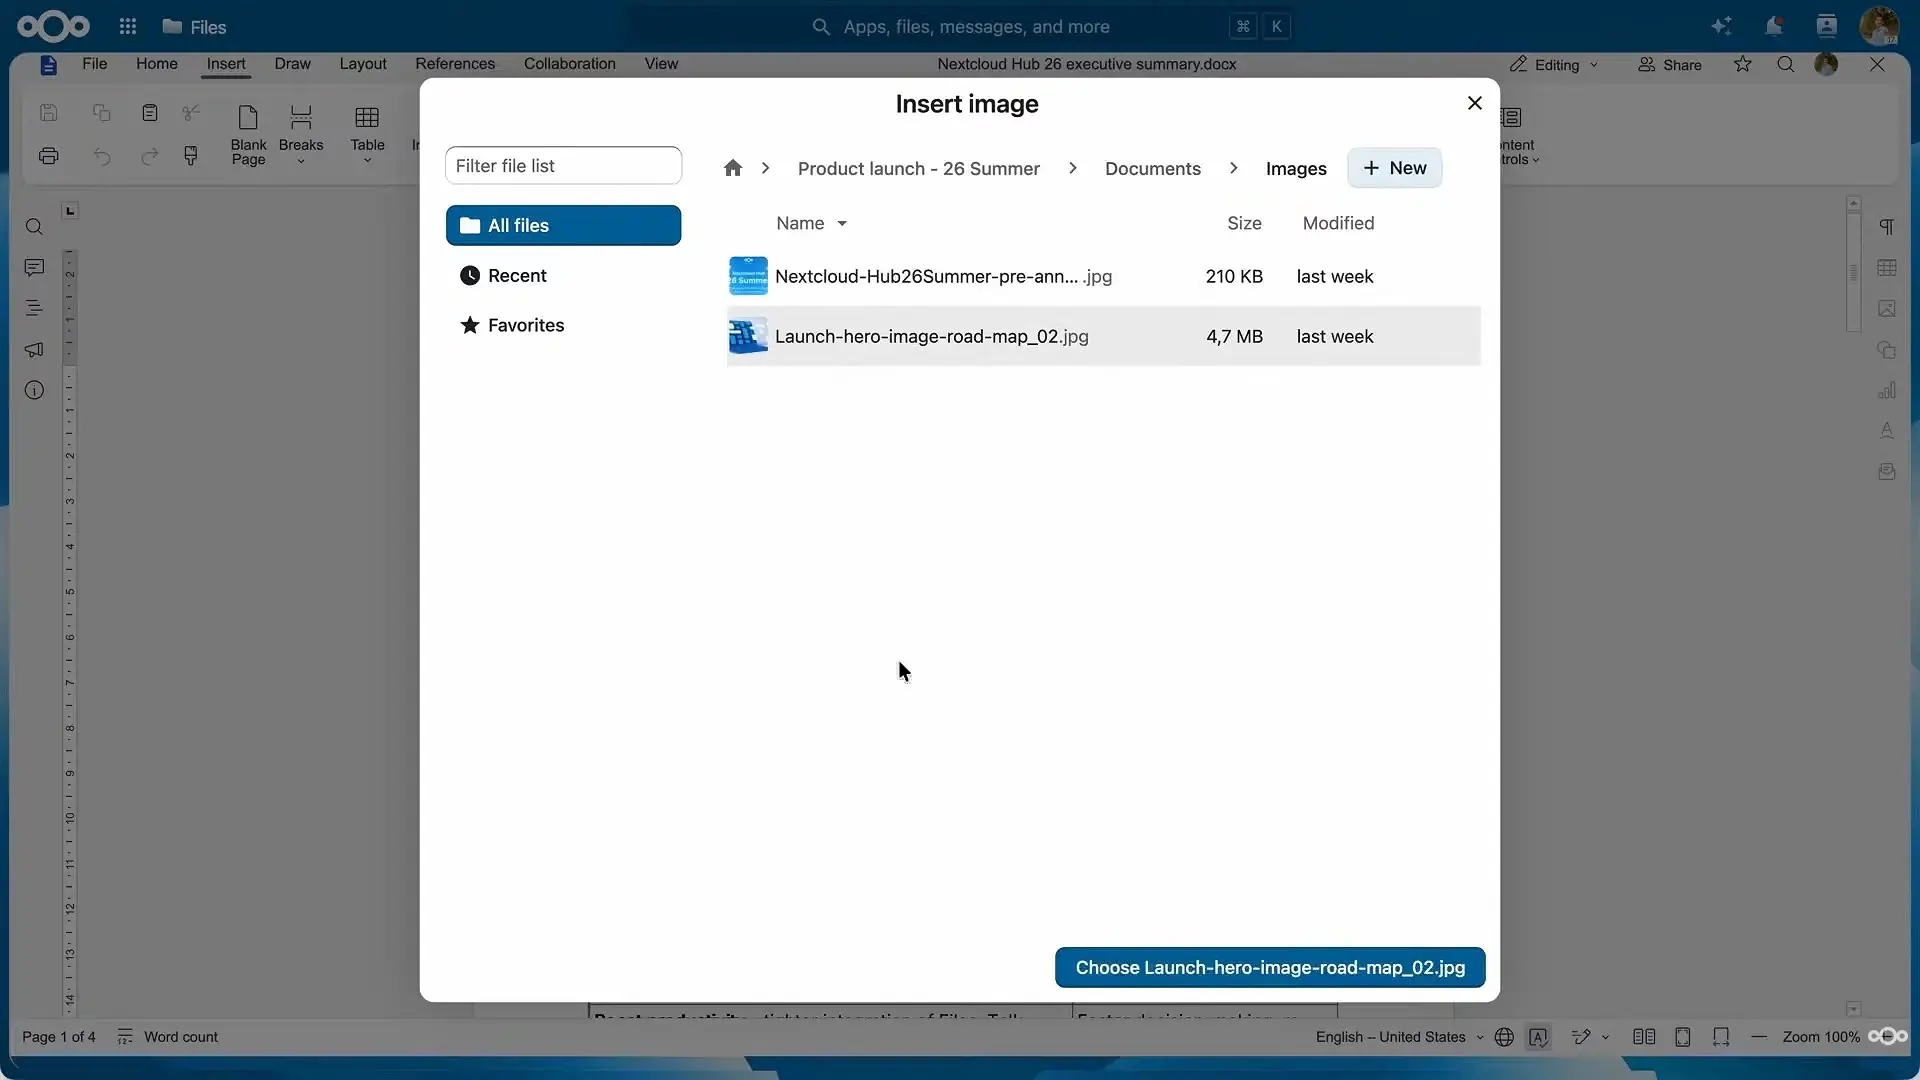This screenshot has height=1080, width=1920.
Task: Switch to the Home tab
Action: click(157, 64)
